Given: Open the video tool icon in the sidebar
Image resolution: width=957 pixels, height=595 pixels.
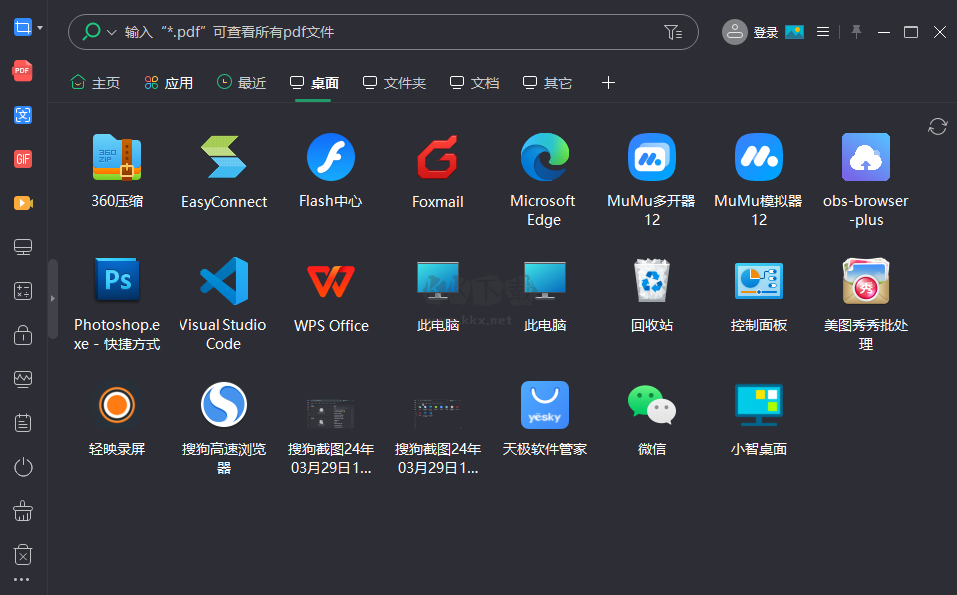Looking at the screenshot, I should [22, 203].
